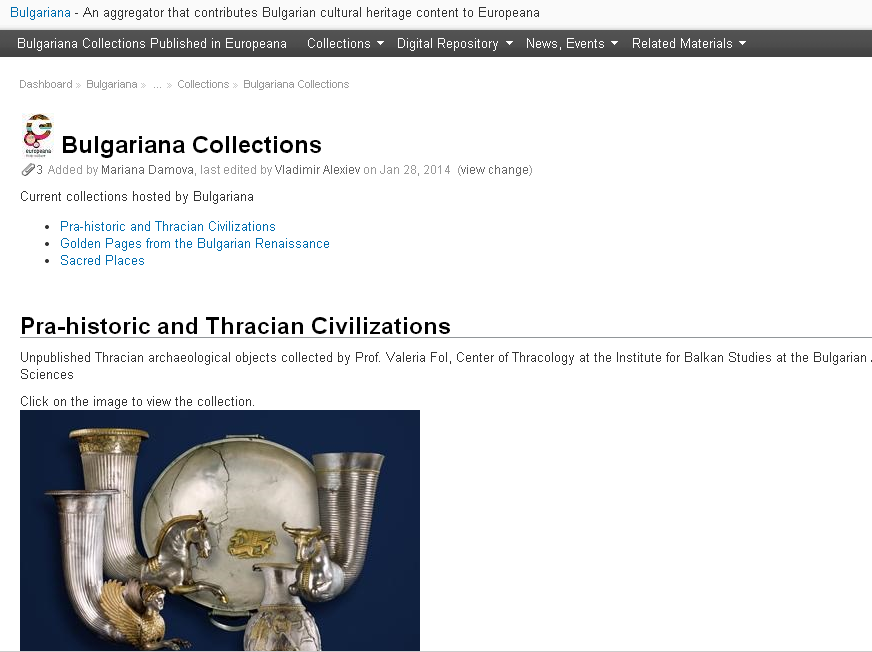Click the Jan 28, 2014 edit date text
This screenshot has height=652, width=872.
pos(414,170)
